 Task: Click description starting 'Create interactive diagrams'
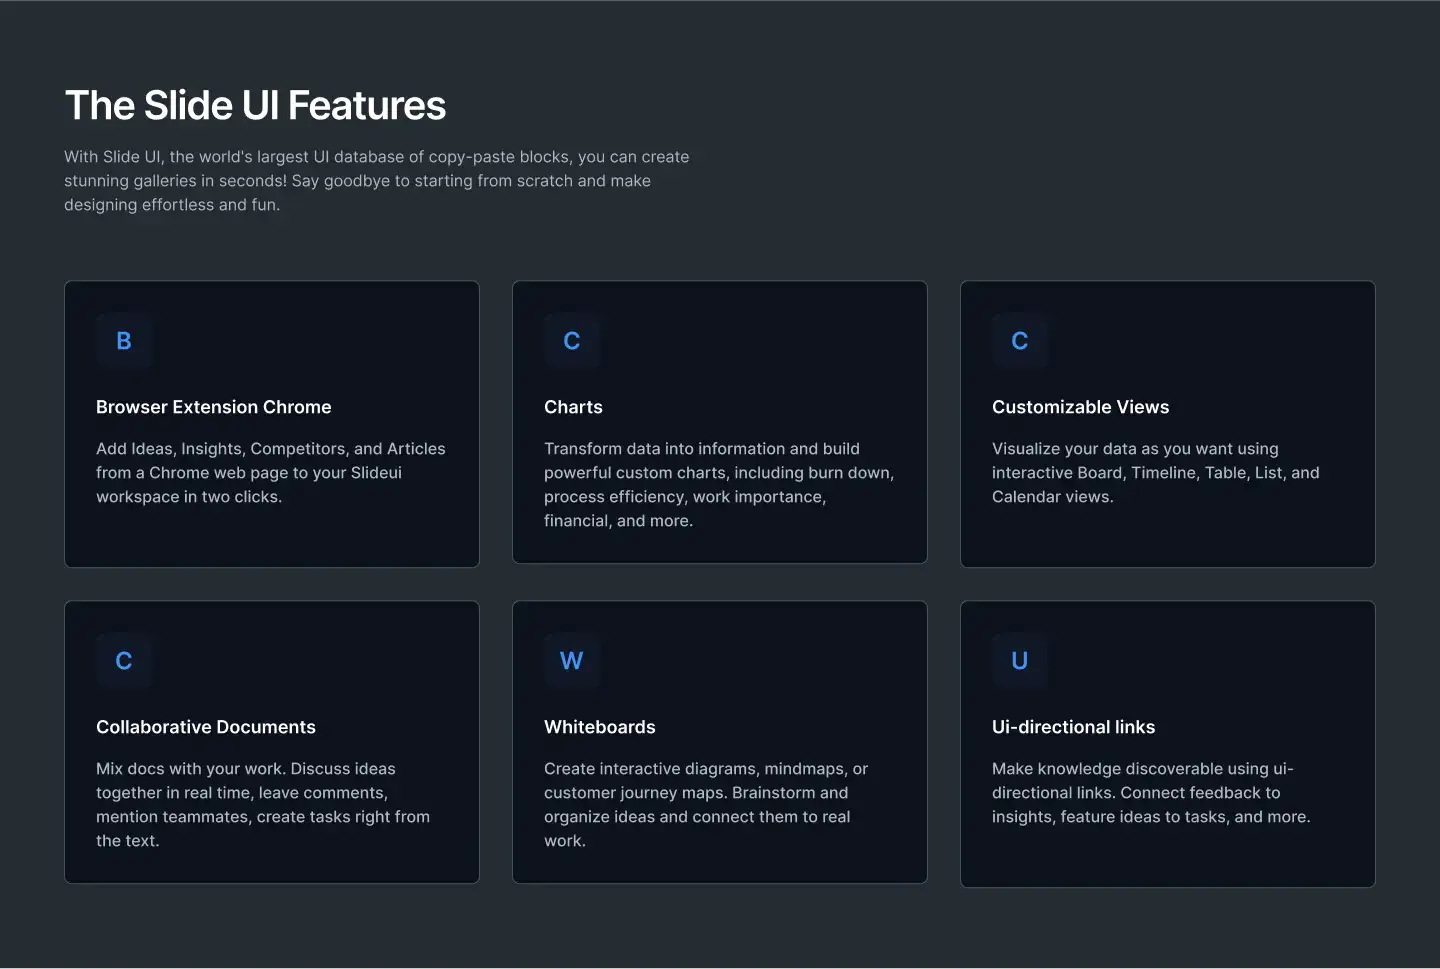pos(706,805)
